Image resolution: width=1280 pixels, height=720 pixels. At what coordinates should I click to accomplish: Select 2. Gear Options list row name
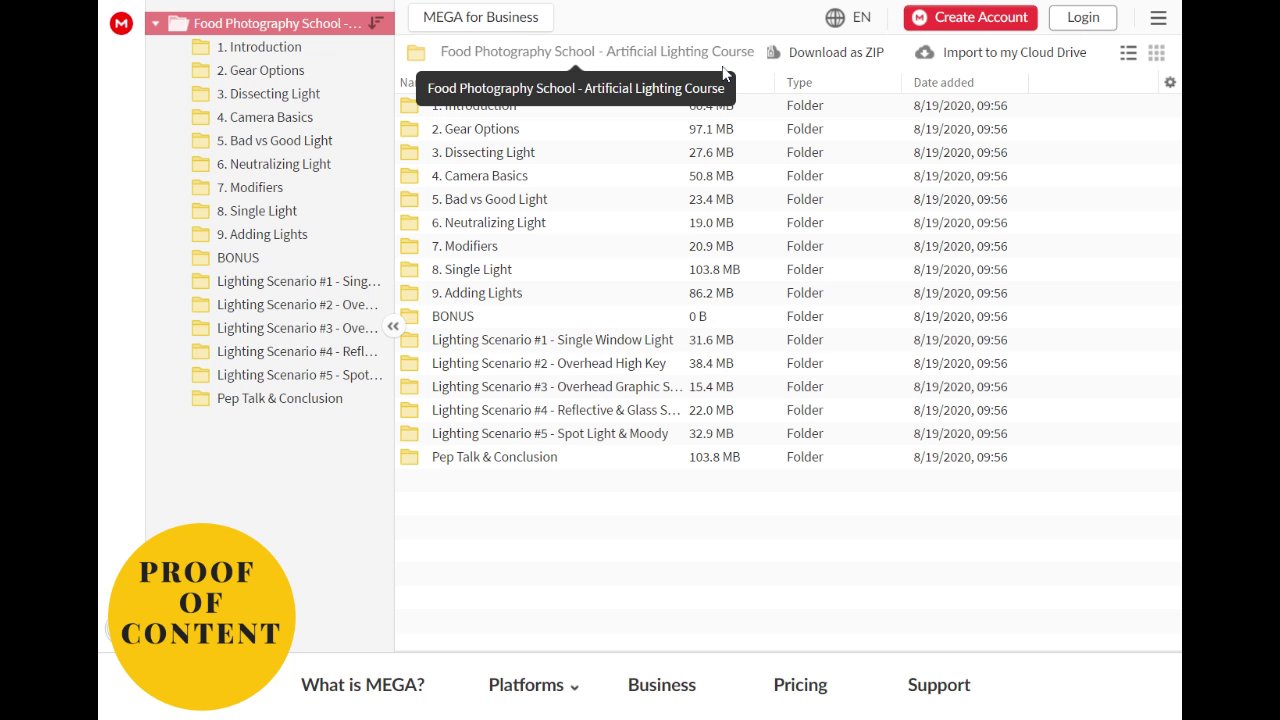point(475,129)
